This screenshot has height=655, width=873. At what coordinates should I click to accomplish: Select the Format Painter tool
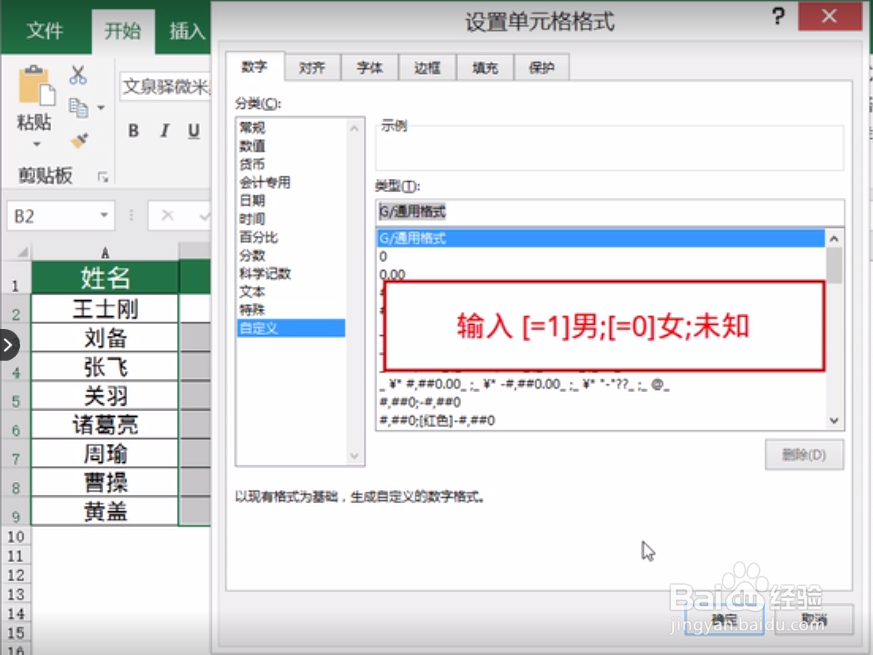click(x=77, y=138)
